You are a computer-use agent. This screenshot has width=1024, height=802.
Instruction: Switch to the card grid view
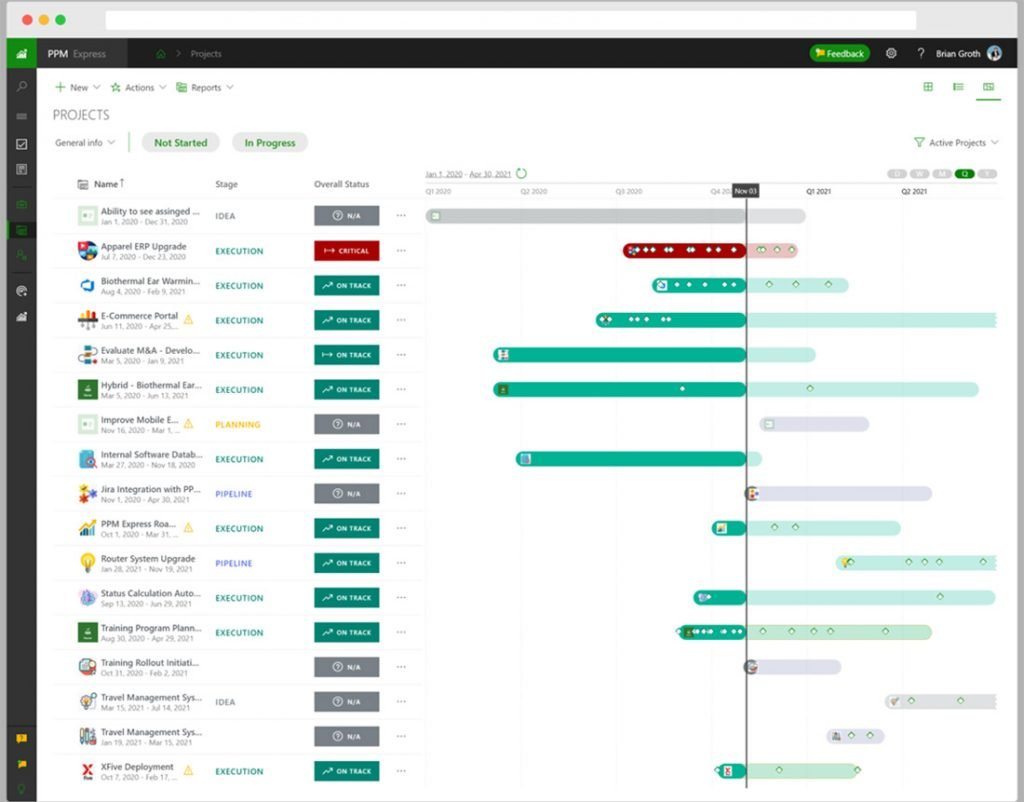click(x=928, y=87)
